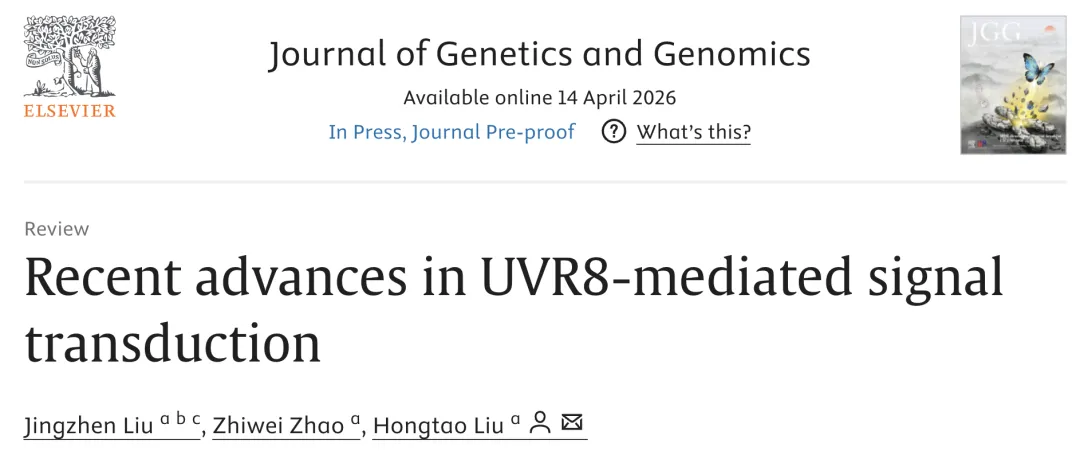
Task: Click the person icon next to Hongtao Liu
Action: pyautogui.click(x=541, y=423)
